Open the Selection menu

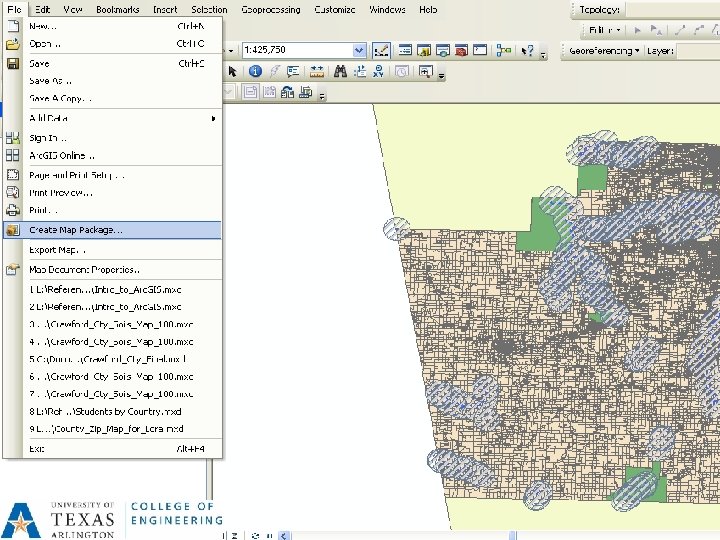pos(209,9)
